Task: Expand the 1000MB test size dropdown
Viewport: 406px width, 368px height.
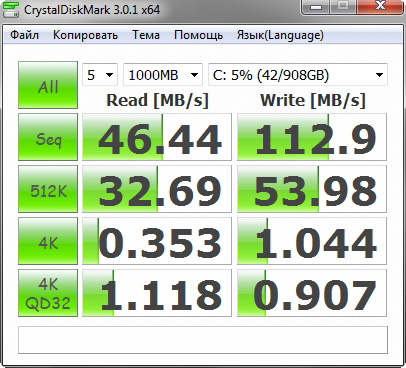Action: [x=163, y=75]
